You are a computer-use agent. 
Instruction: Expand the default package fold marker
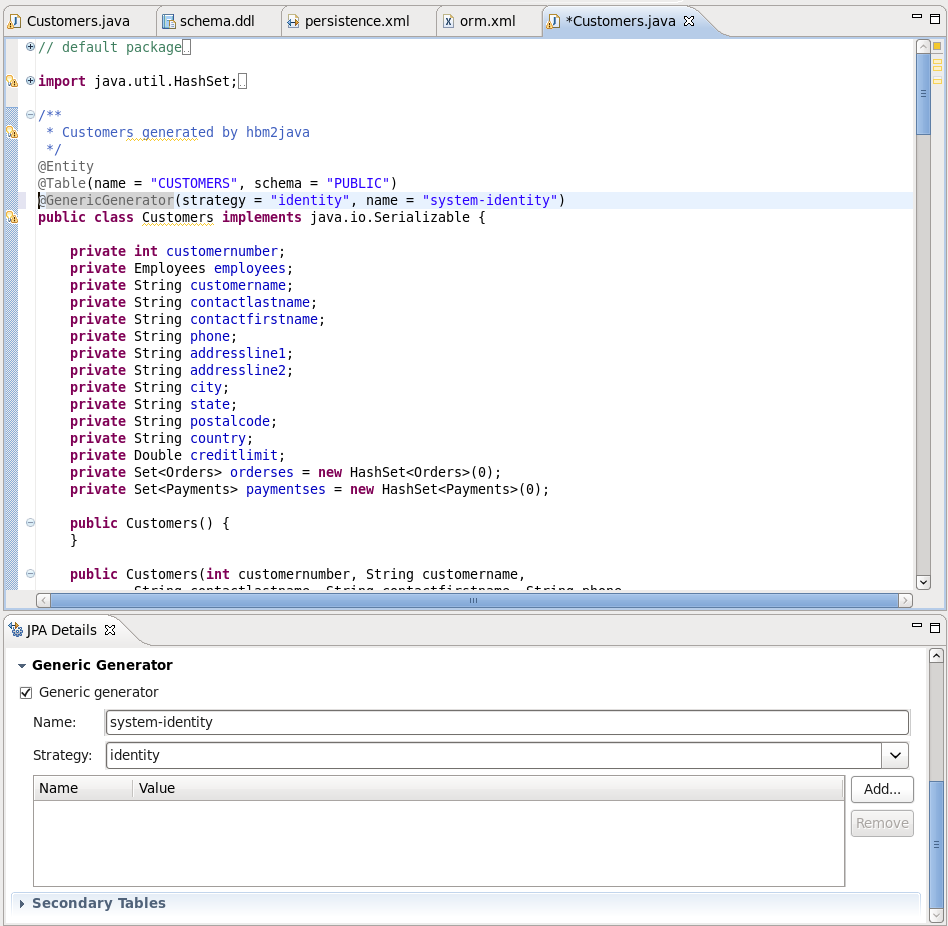(30, 45)
